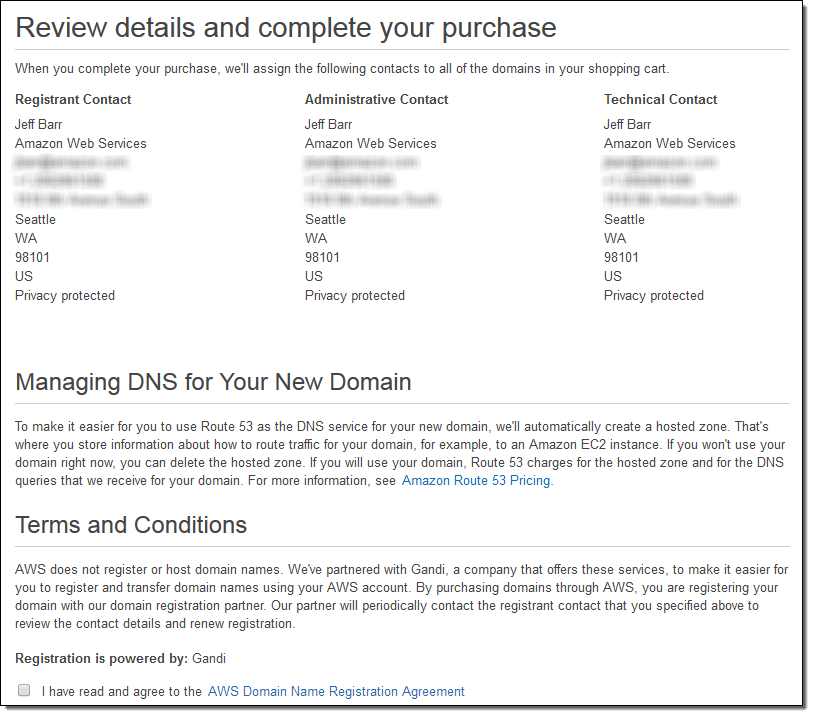Viewport: 813px width, 716px height.
Task: Click US country under Administrative Contact
Action: pos(314,277)
